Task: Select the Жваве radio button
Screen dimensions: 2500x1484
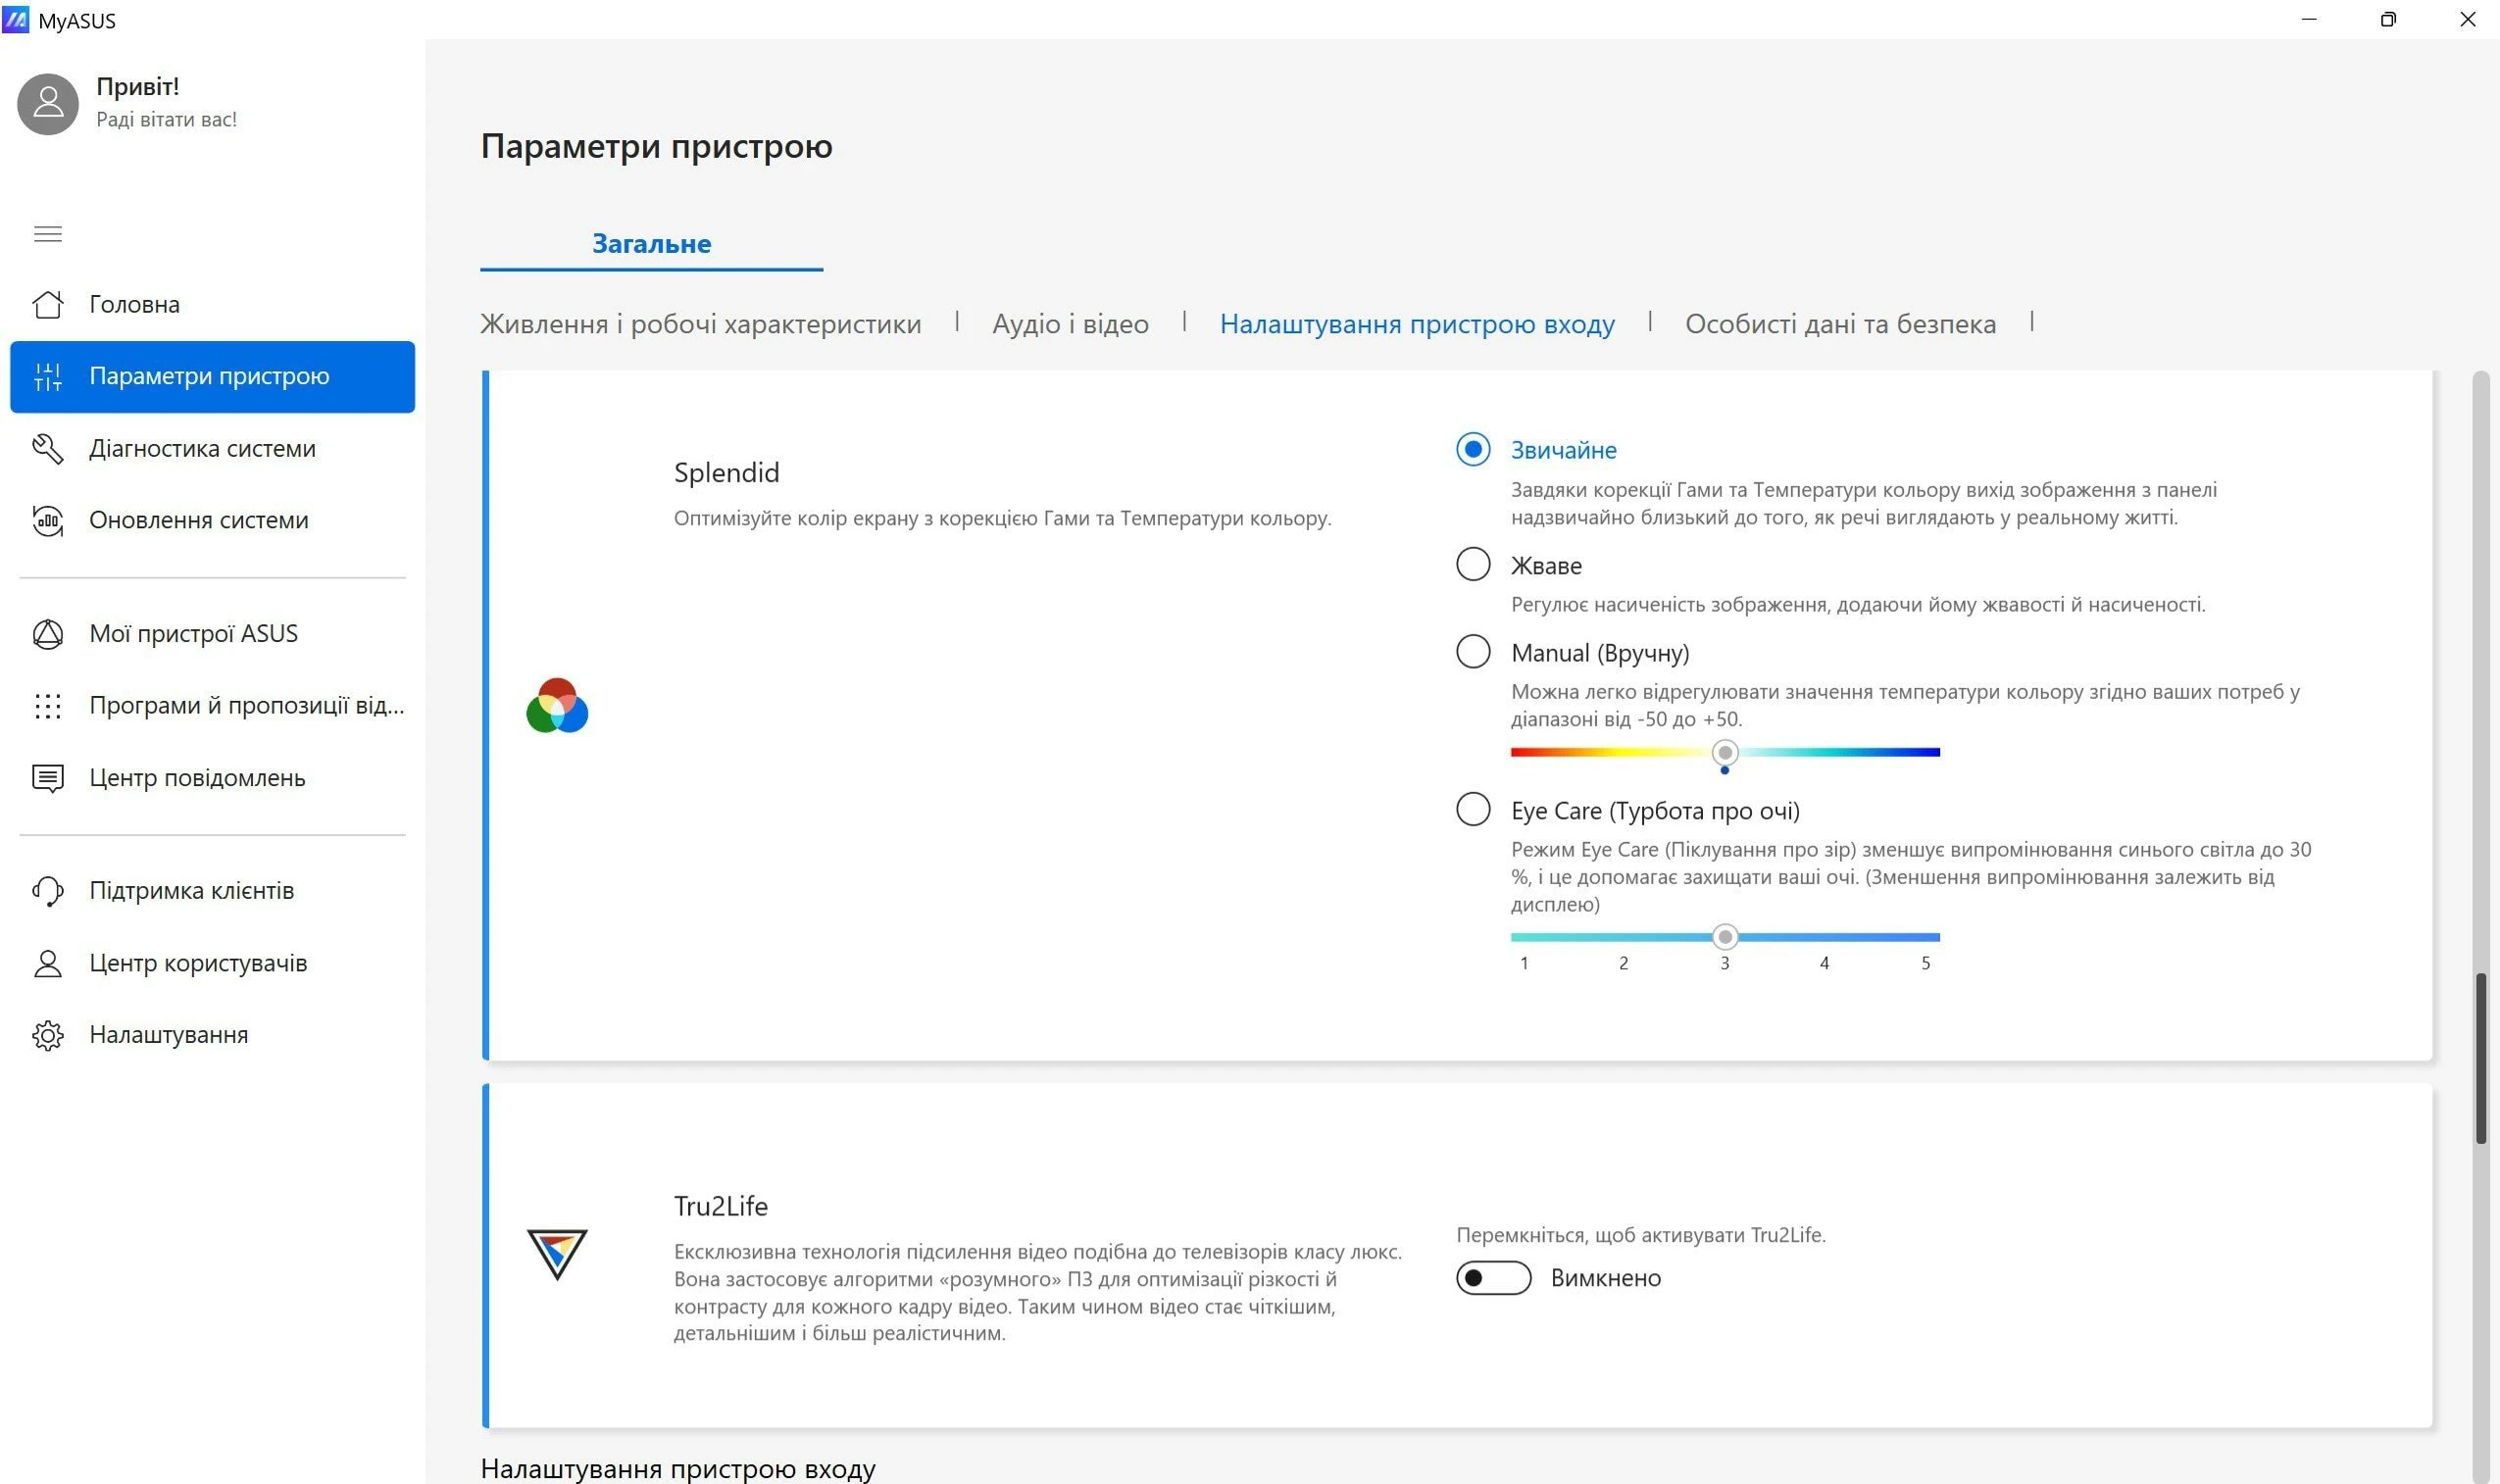Action: (1473, 564)
